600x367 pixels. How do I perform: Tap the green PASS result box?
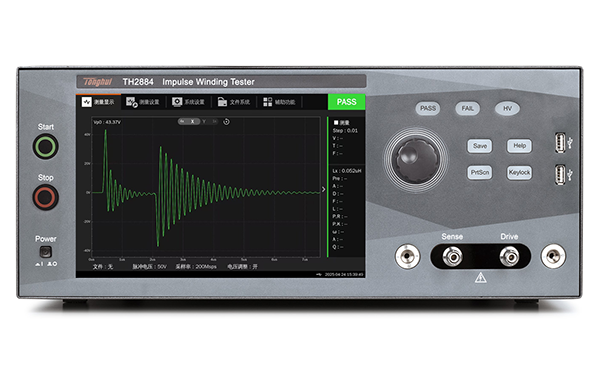tap(346, 102)
